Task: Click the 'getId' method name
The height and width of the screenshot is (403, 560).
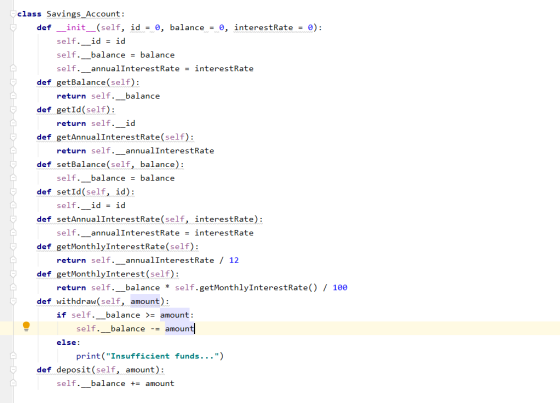Action: click(x=69, y=110)
